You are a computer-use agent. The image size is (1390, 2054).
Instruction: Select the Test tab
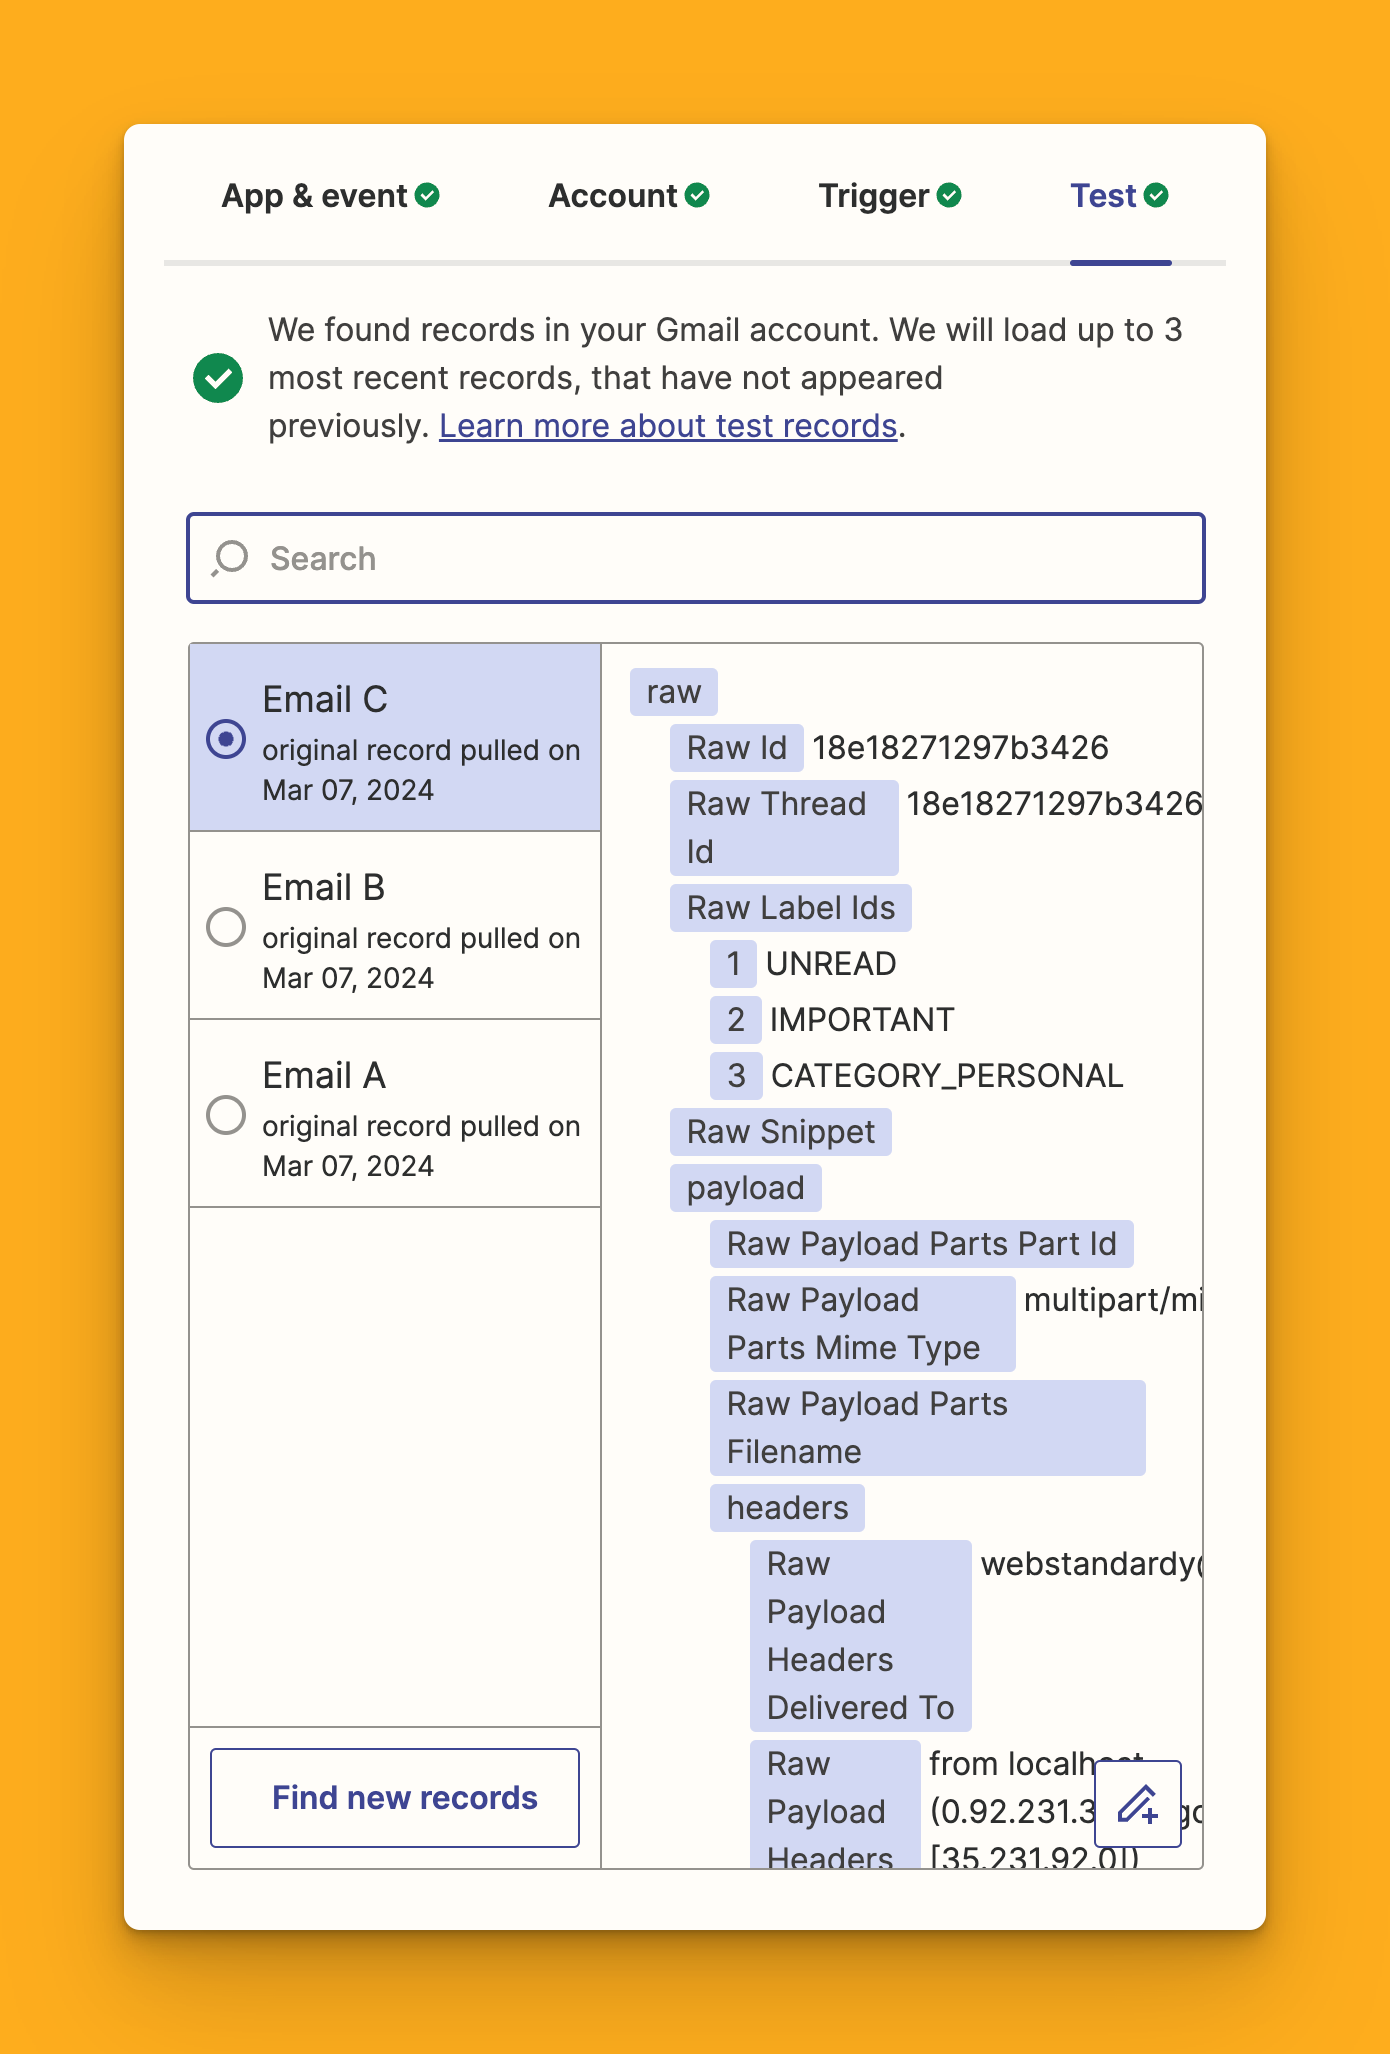click(1119, 196)
